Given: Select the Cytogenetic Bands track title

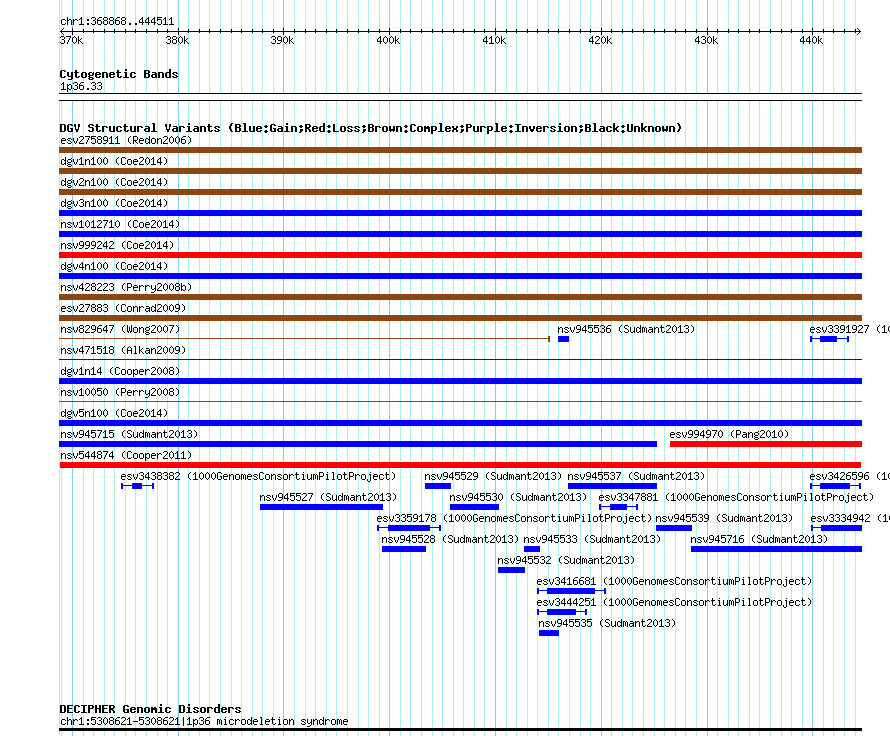Looking at the screenshot, I should point(119,74).
